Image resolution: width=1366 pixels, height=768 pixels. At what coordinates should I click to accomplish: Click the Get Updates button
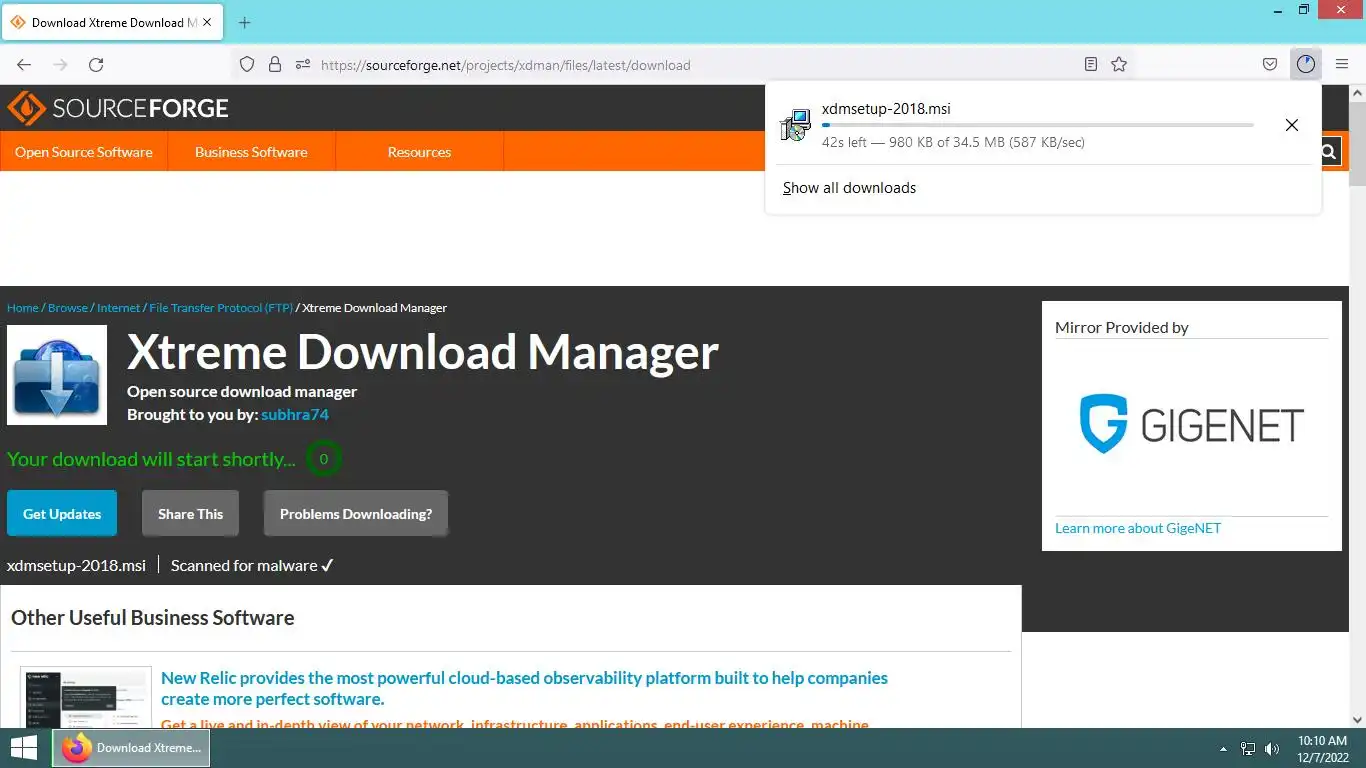pos(62,514)
